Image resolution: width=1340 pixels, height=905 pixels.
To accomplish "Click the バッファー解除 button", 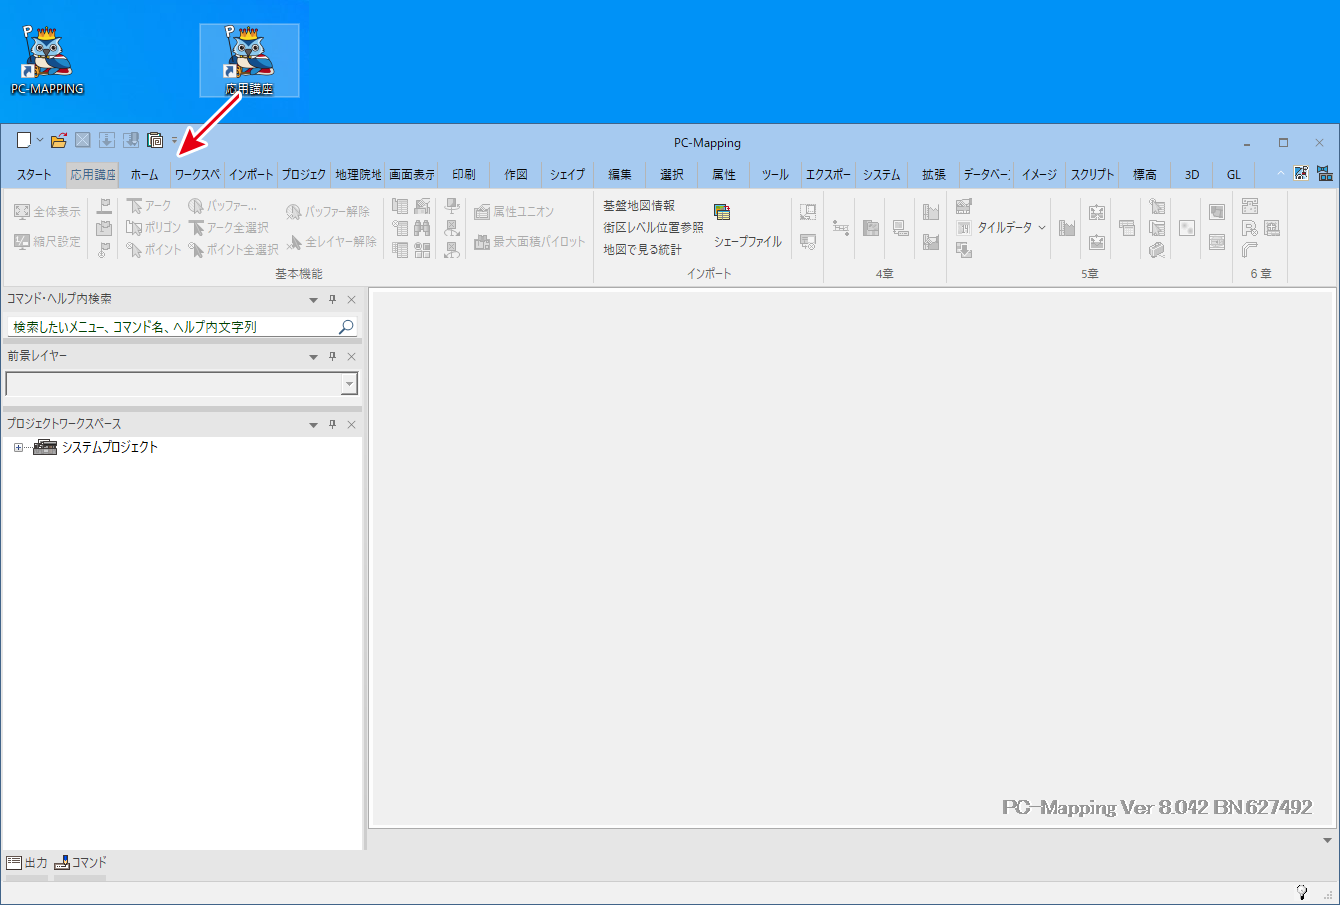I will (327, 211).
